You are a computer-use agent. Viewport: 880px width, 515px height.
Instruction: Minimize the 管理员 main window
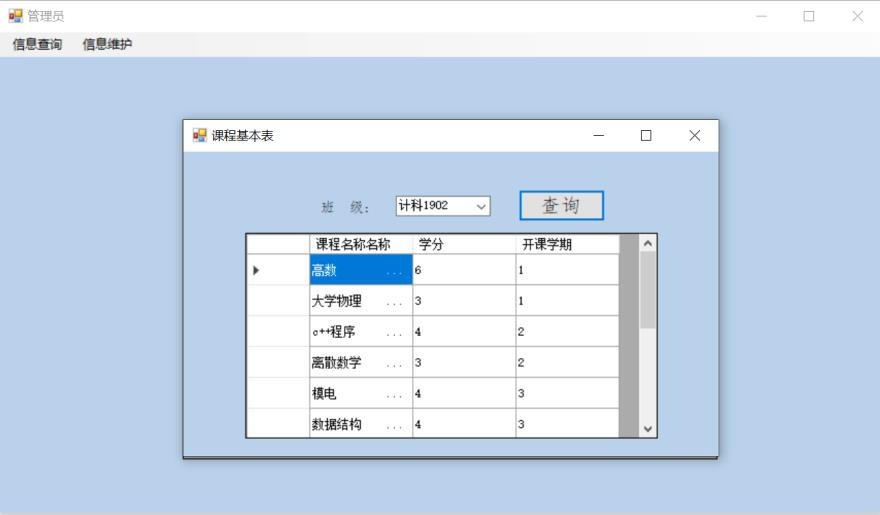click(761, 16)
